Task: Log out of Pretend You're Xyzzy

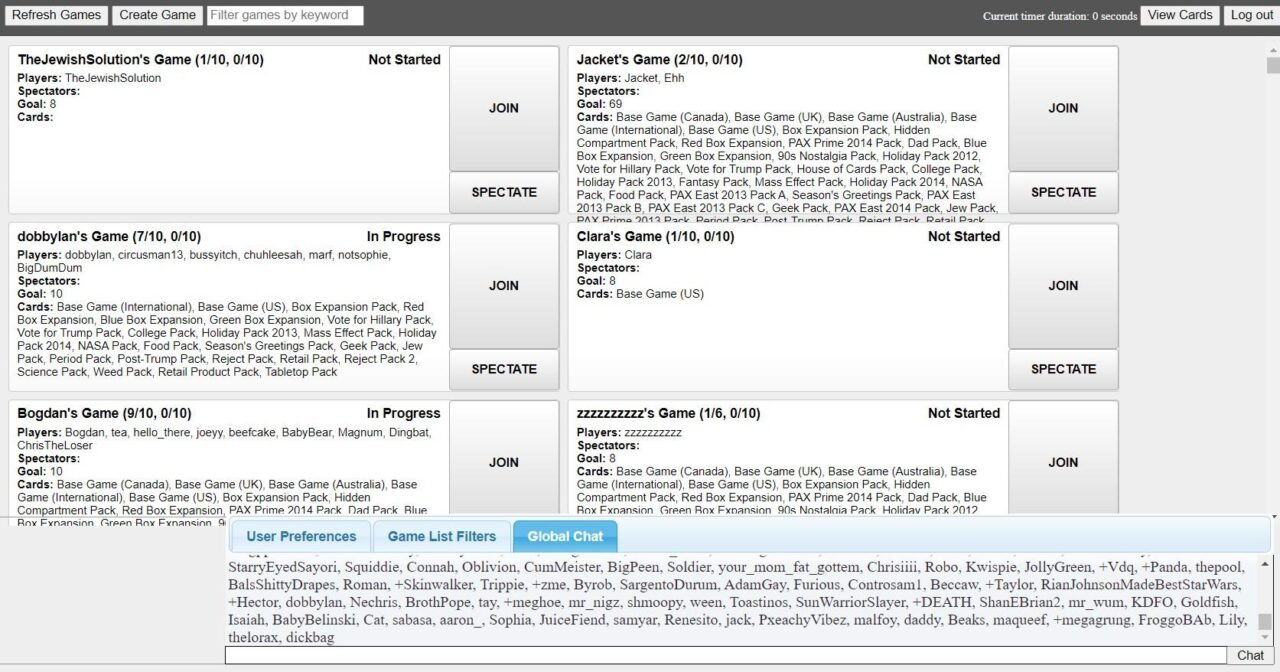Action: pos(1251,15)
